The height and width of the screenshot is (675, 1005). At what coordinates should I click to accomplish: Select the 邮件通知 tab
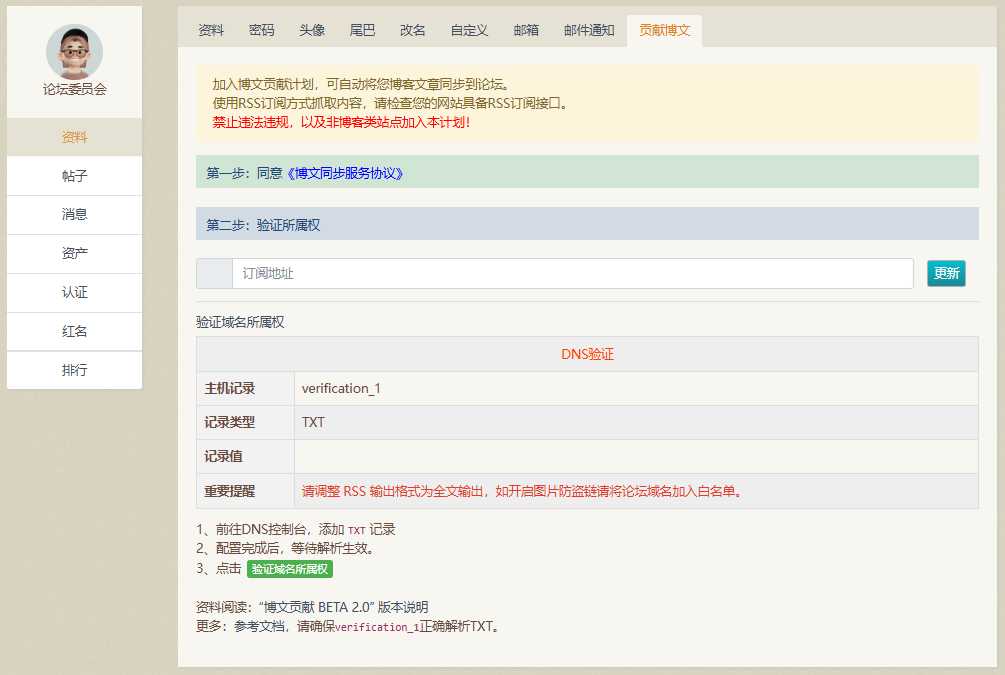click(588, 30)
